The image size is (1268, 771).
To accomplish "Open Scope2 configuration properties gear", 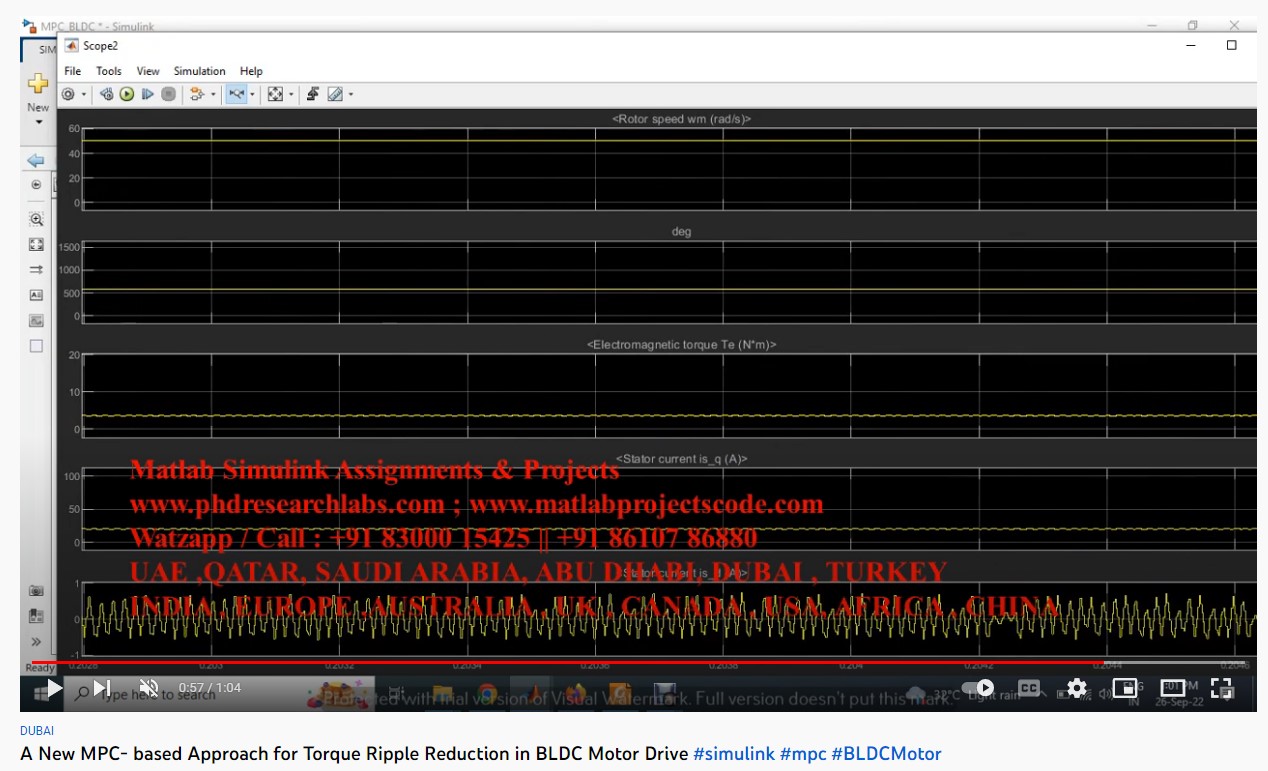I will pos(68,94).
